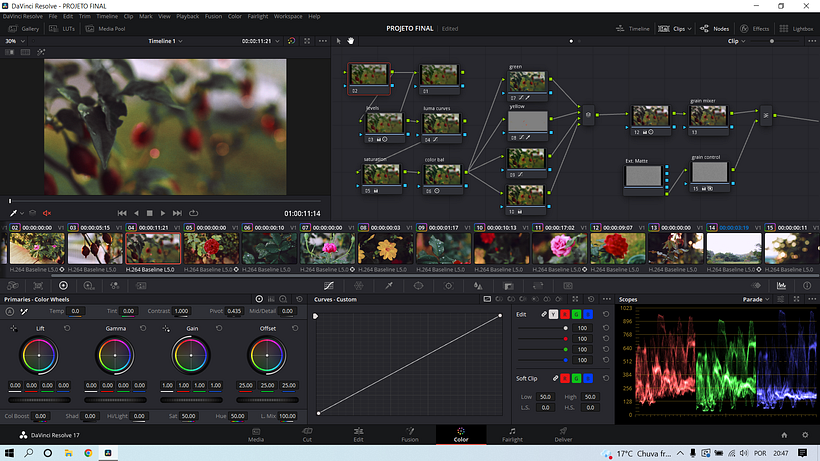Select clip 10 thumbnail in the strip

[x=501, y=248]
